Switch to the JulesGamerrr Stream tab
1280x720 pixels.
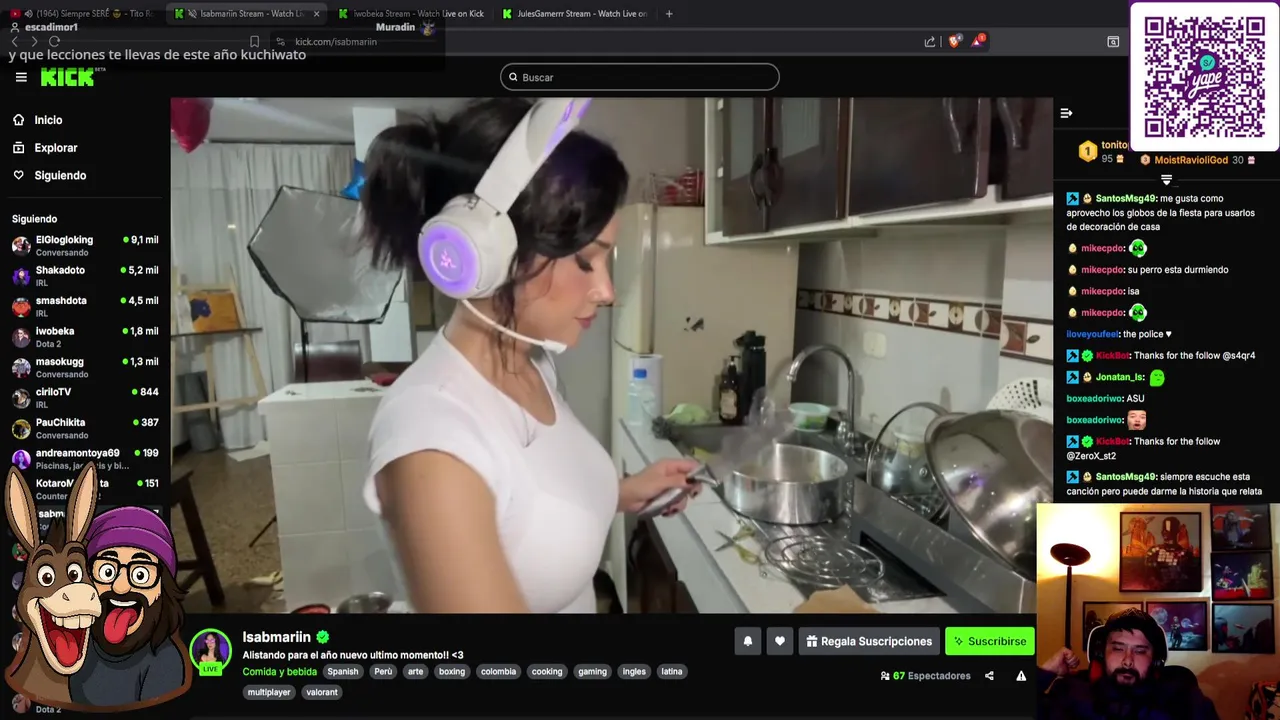[575, 14]
